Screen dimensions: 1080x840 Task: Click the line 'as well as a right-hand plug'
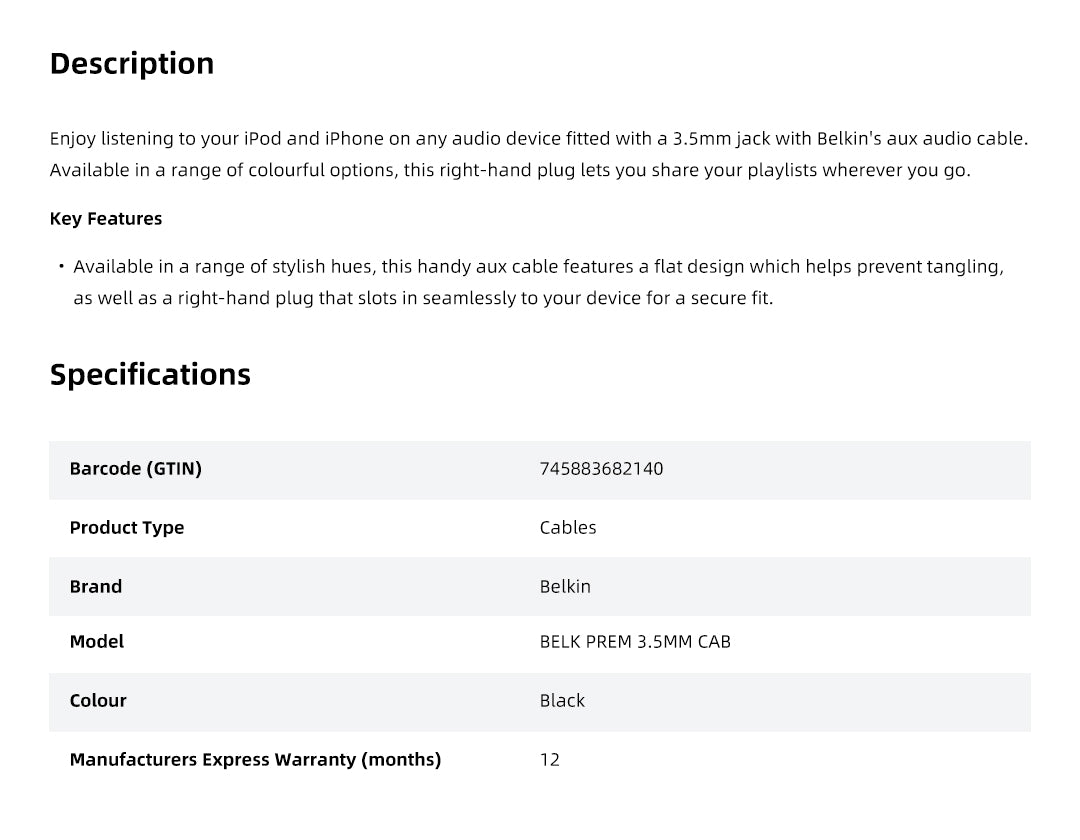point(424,298)
